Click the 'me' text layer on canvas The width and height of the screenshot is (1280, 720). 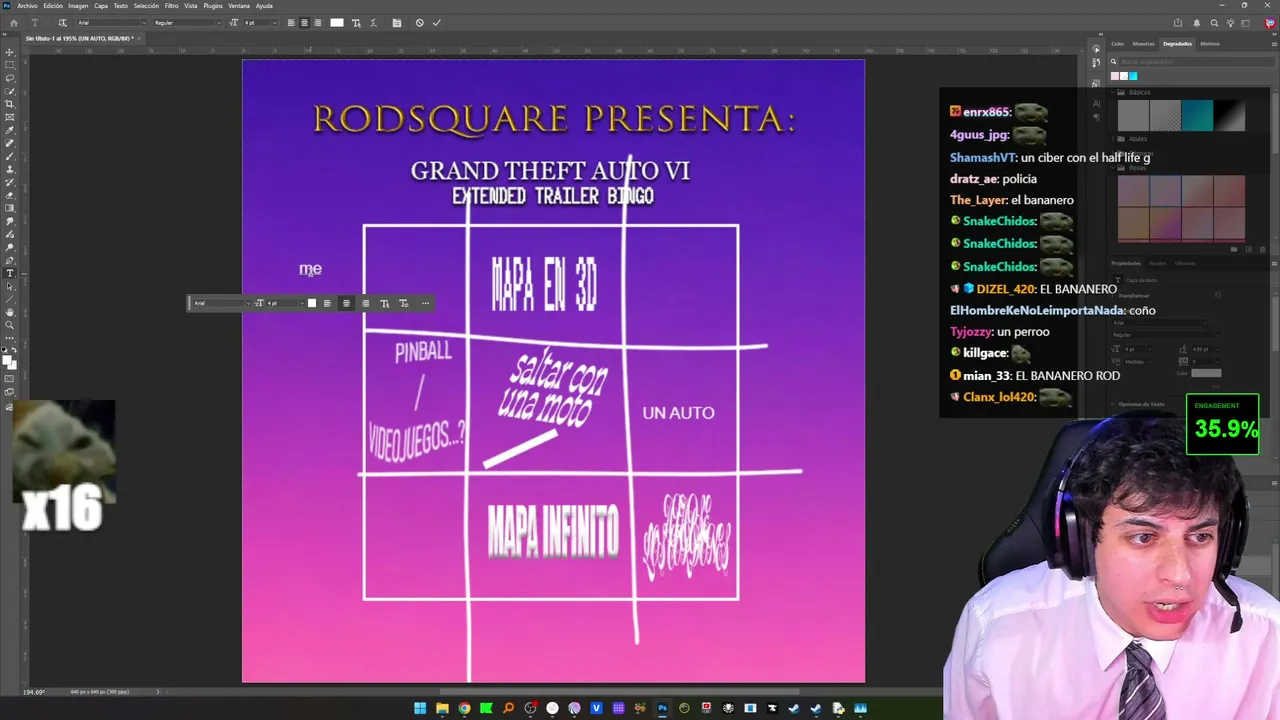point(310,269)
